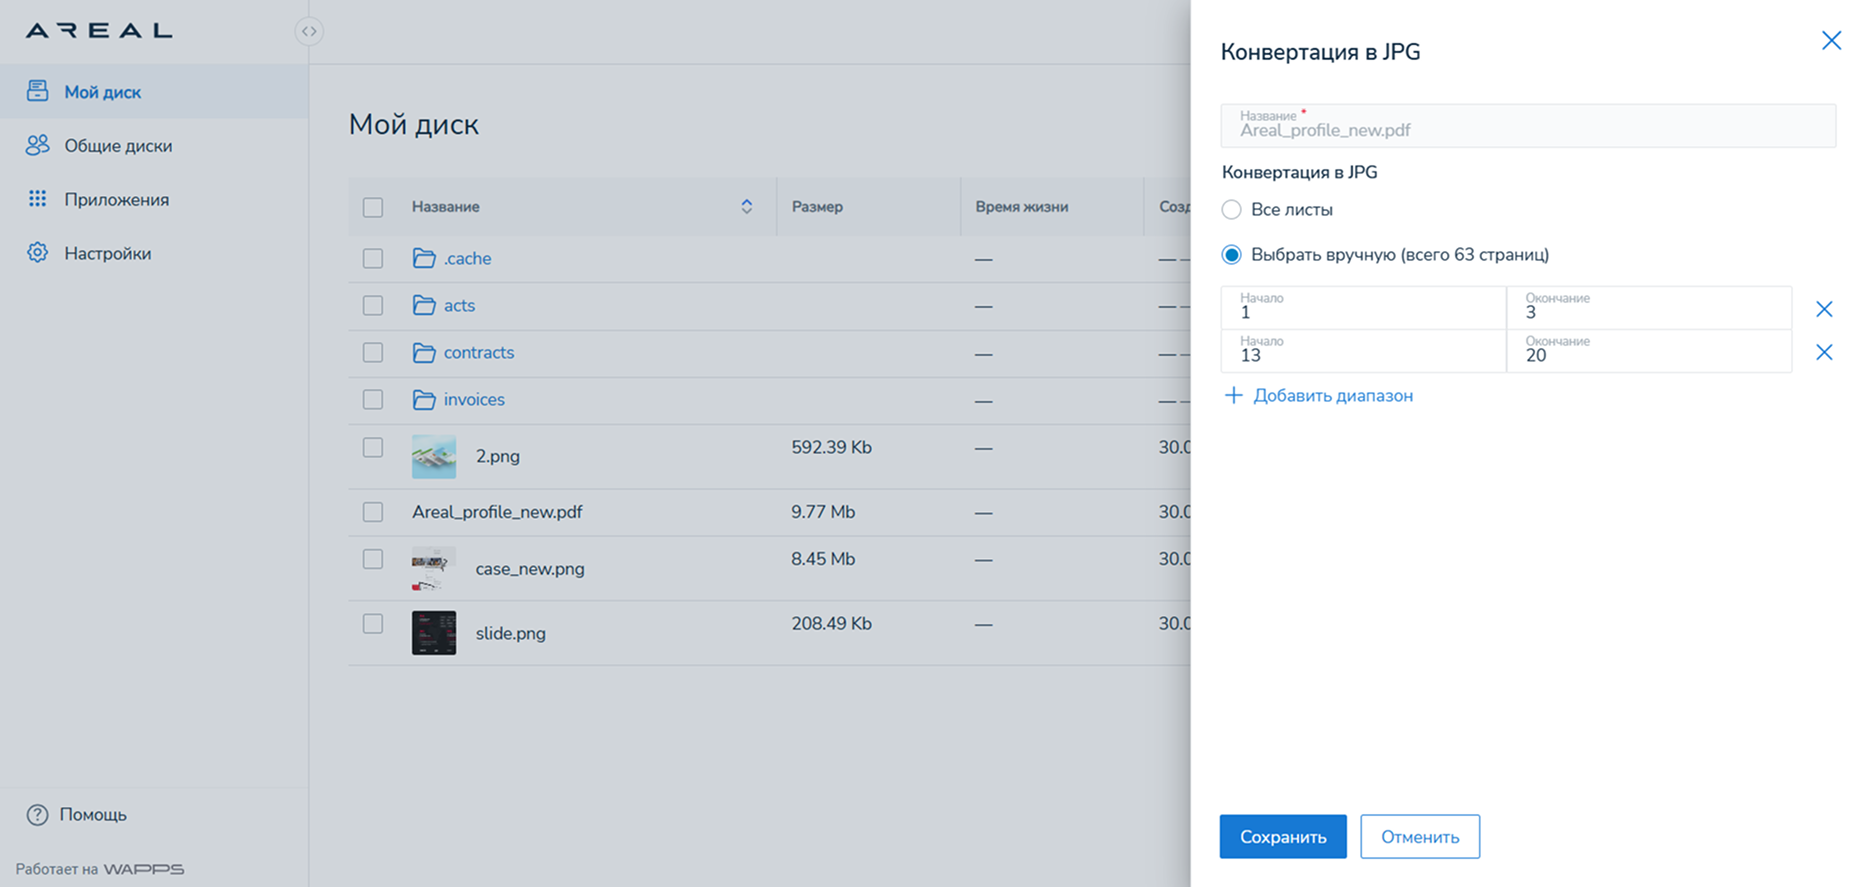Remove the page range 1 to 3
Image resolution: width=1860 pixels, height=887 pixels.
(x=1824, y=309)
